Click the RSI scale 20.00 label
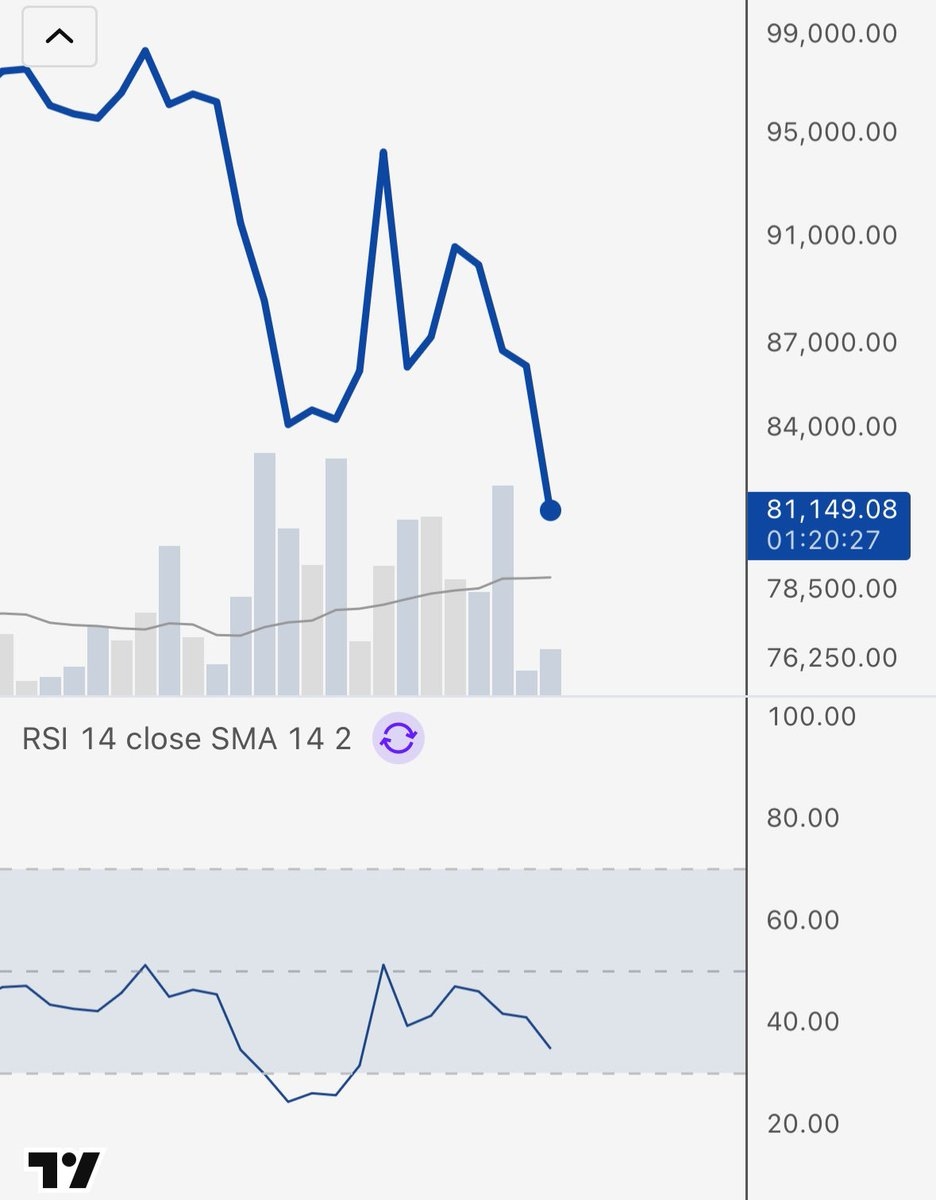 point(803,1123)
